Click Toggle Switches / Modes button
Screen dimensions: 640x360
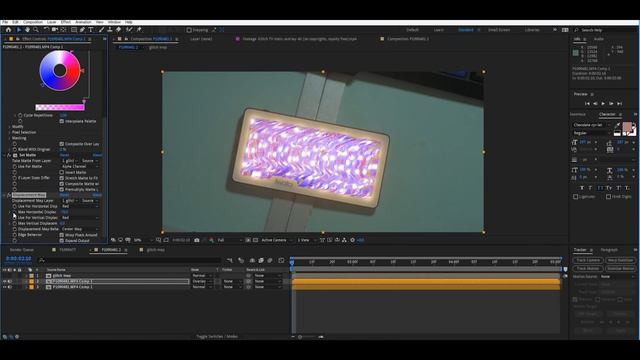point(217,337)
